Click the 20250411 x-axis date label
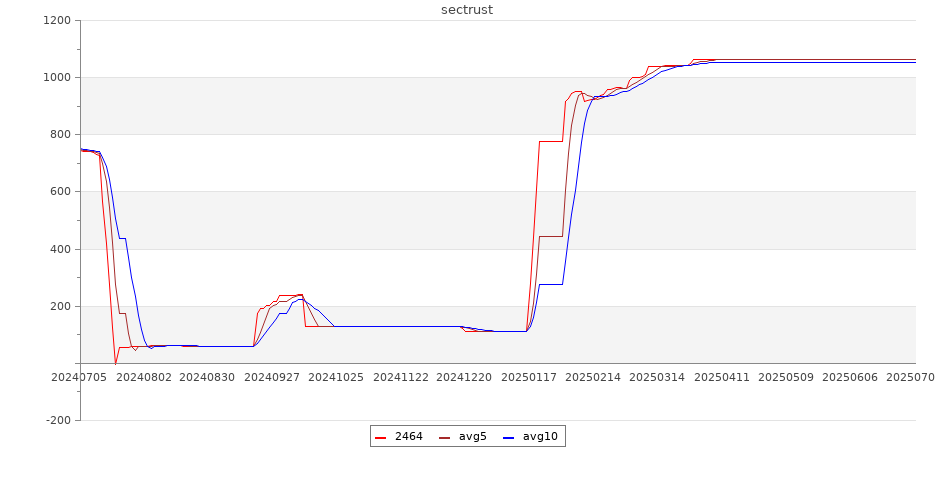This screenshot has height=500, width=935. tap(721, 377)
